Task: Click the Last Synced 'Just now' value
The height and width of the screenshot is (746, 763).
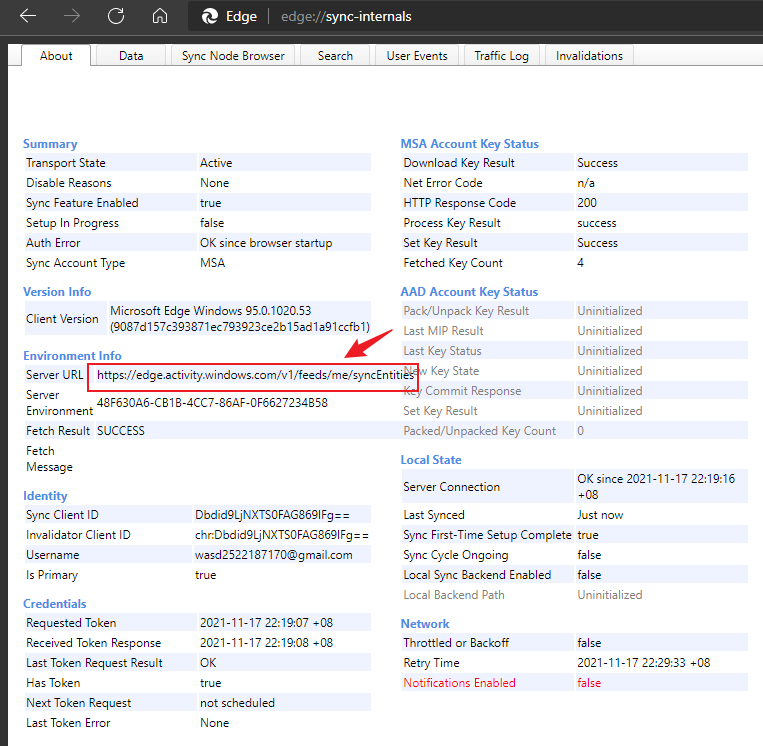Action: 600,515
